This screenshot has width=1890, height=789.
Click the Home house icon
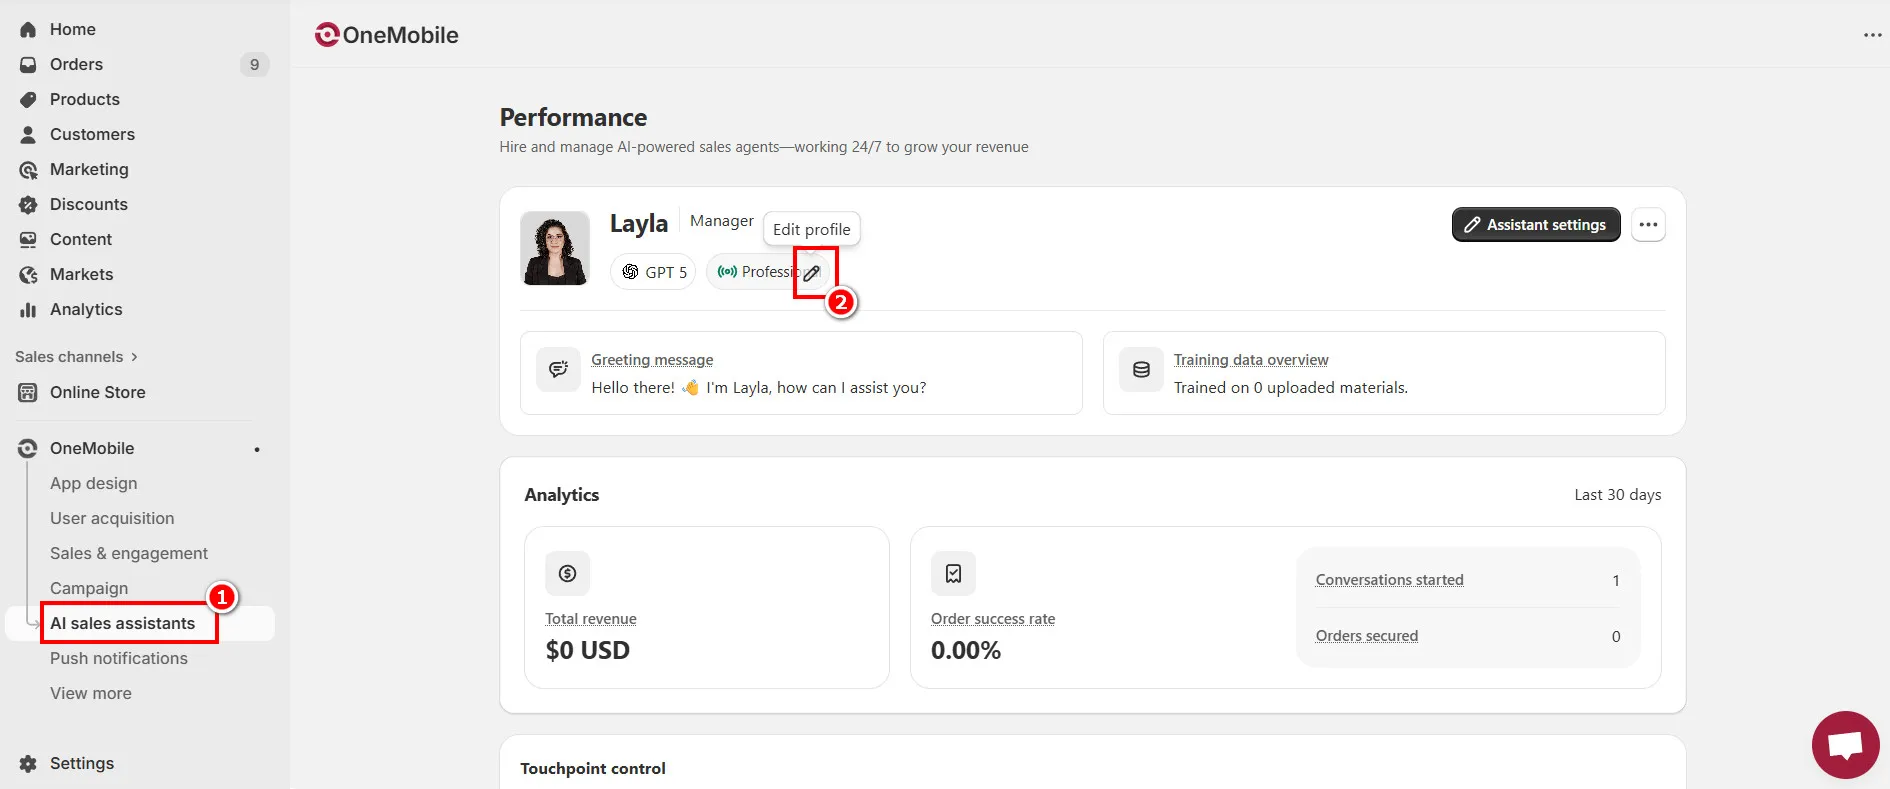pyautogui.click(x=28, y=29)
